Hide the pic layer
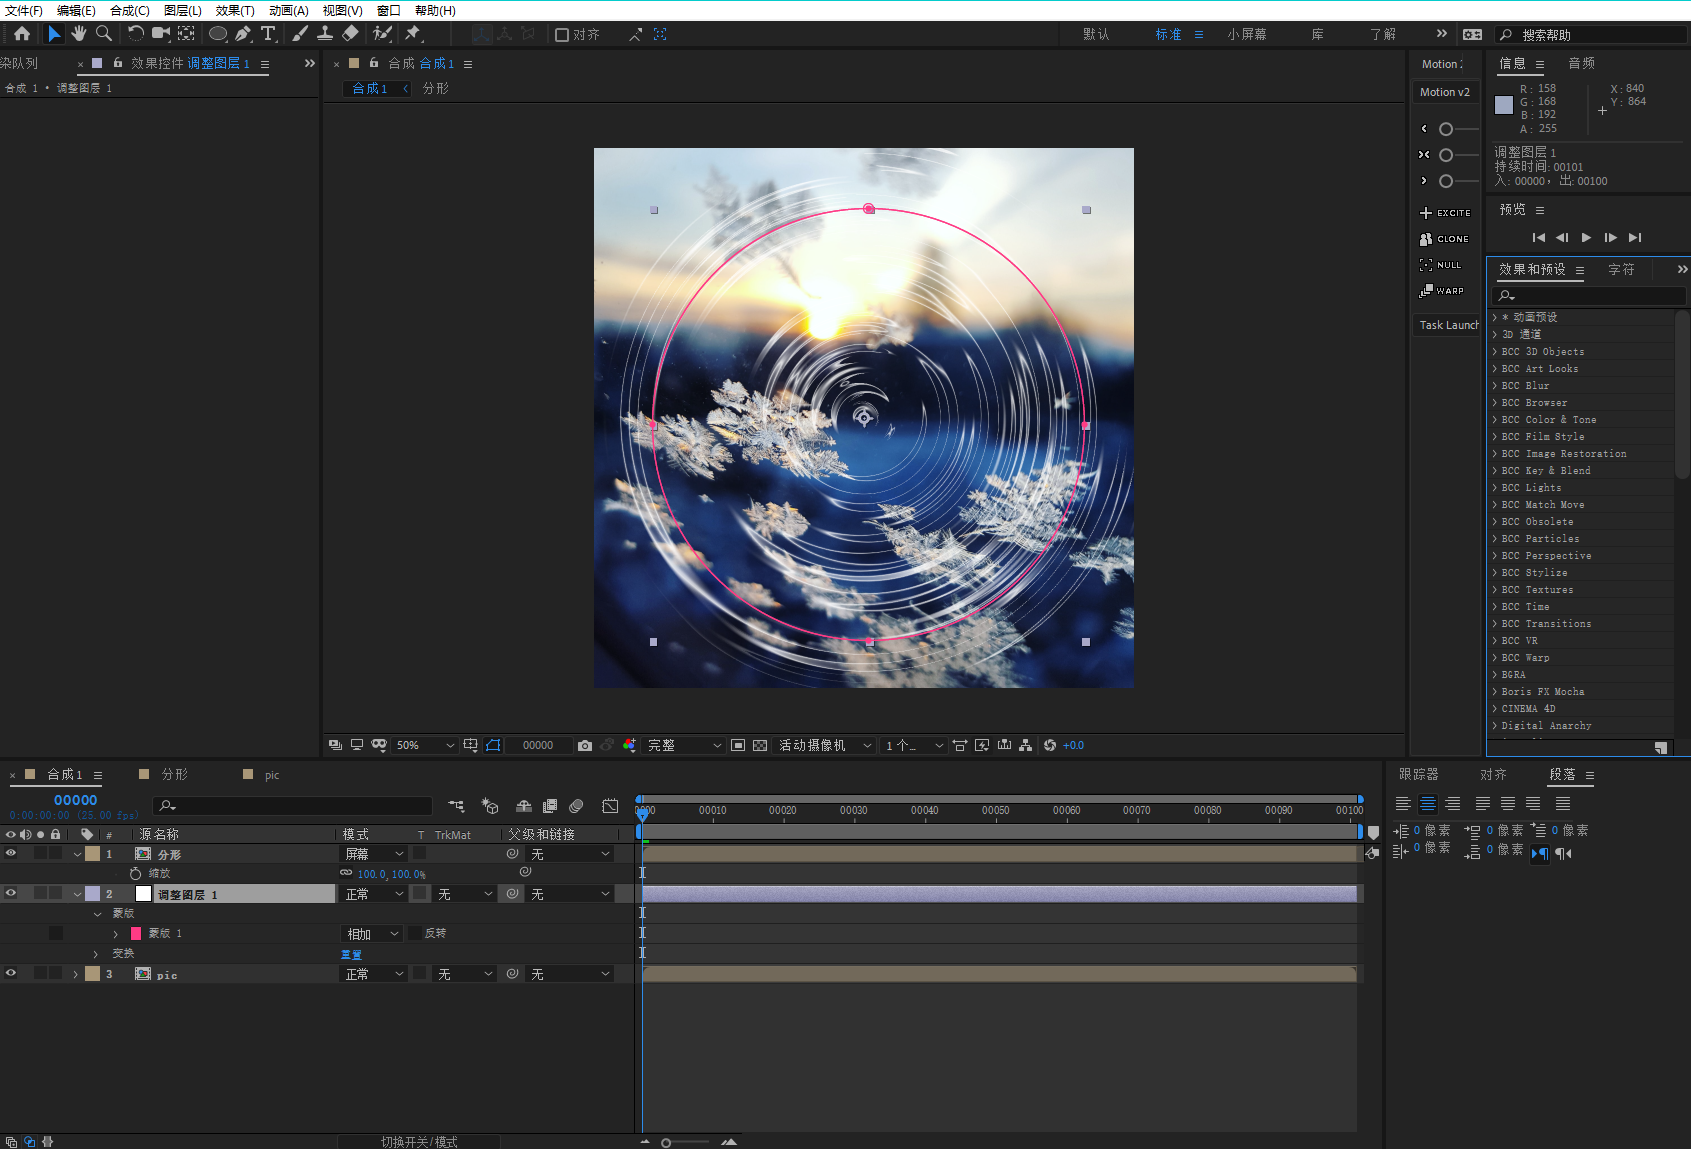 click(x=11, y=973)
